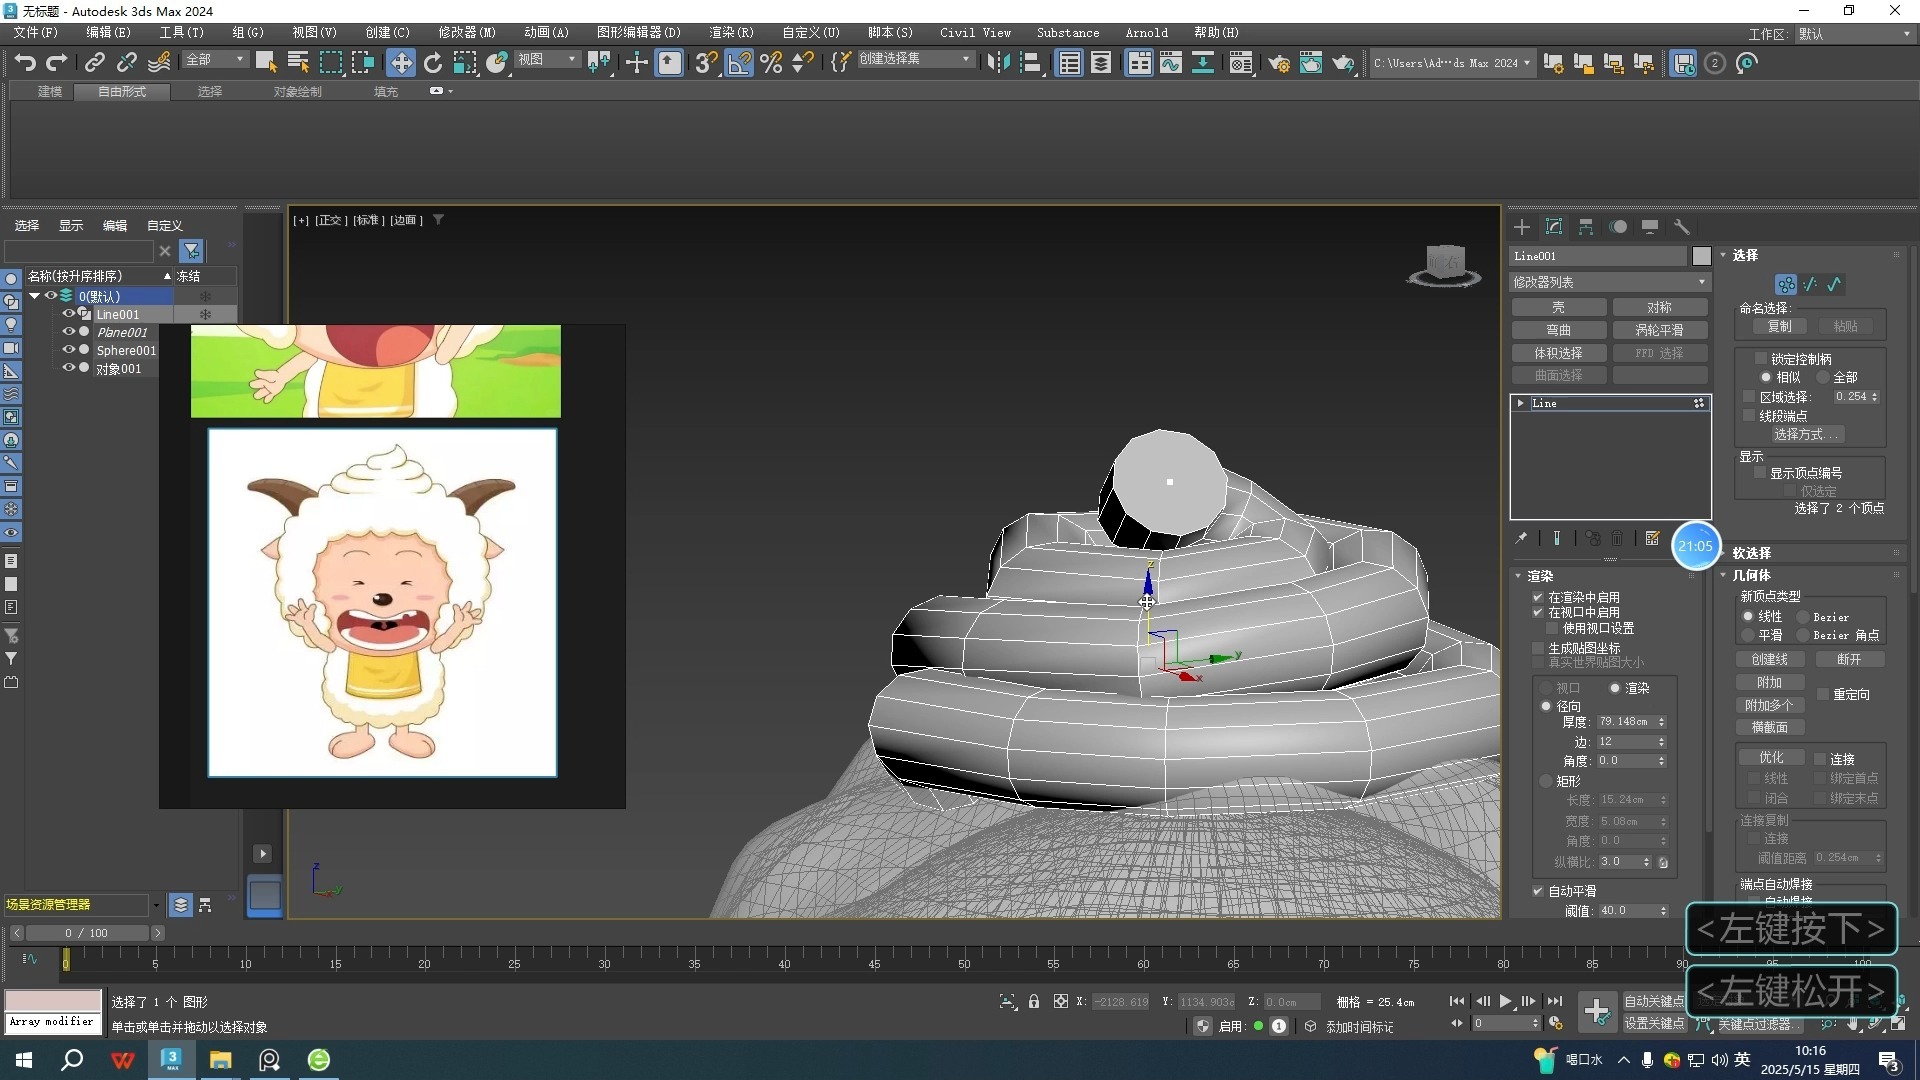Open the Modifiers 修改器(M) menu
This screenshot has height=1080, width=1920.
click(x=467, y=33)
